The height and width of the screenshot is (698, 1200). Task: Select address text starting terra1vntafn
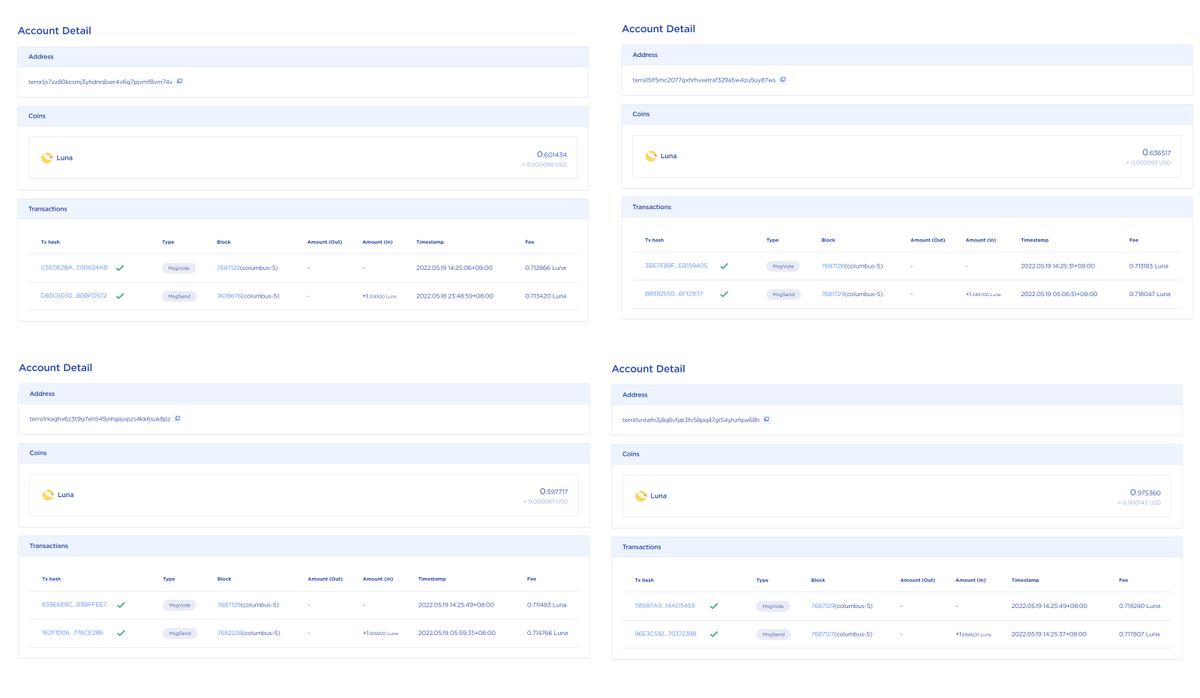[691, 420]
